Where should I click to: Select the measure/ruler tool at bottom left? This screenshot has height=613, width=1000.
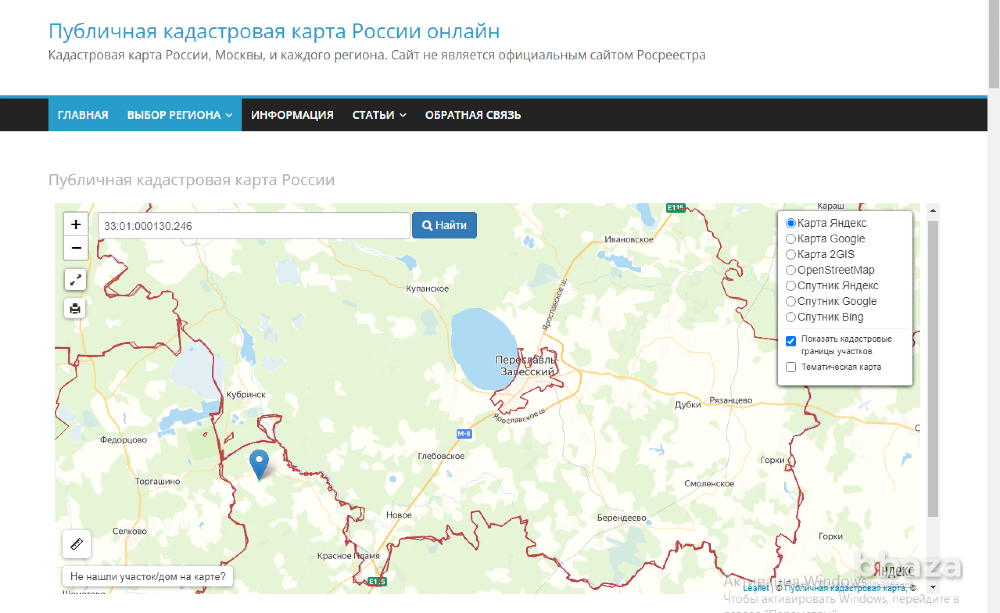76,544
